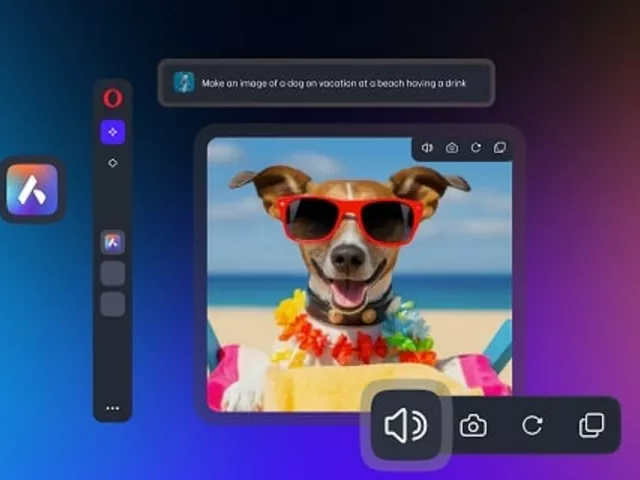Viewport: 640px width, 480px height.
Task: Click the large refresh button in bottom toolbar
Action: coord(532,426)
